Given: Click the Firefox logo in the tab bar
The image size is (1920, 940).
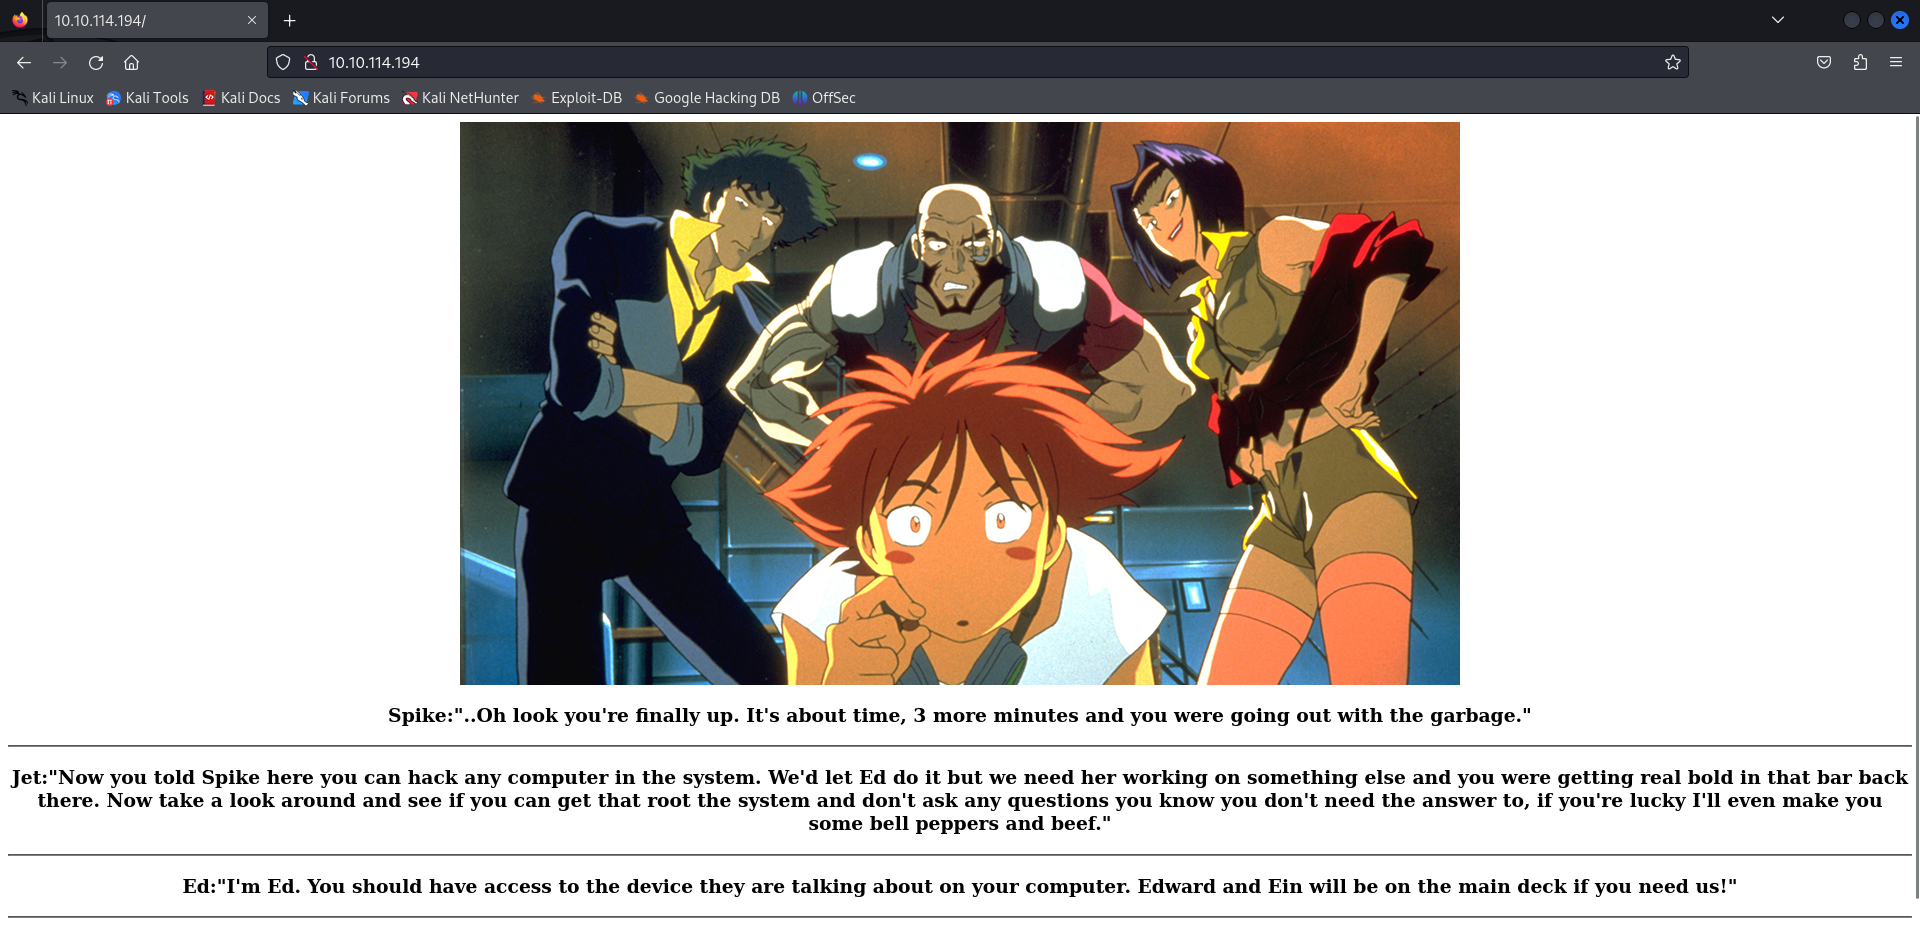Looking at the screenshot, I should click(x=20, y=20).
